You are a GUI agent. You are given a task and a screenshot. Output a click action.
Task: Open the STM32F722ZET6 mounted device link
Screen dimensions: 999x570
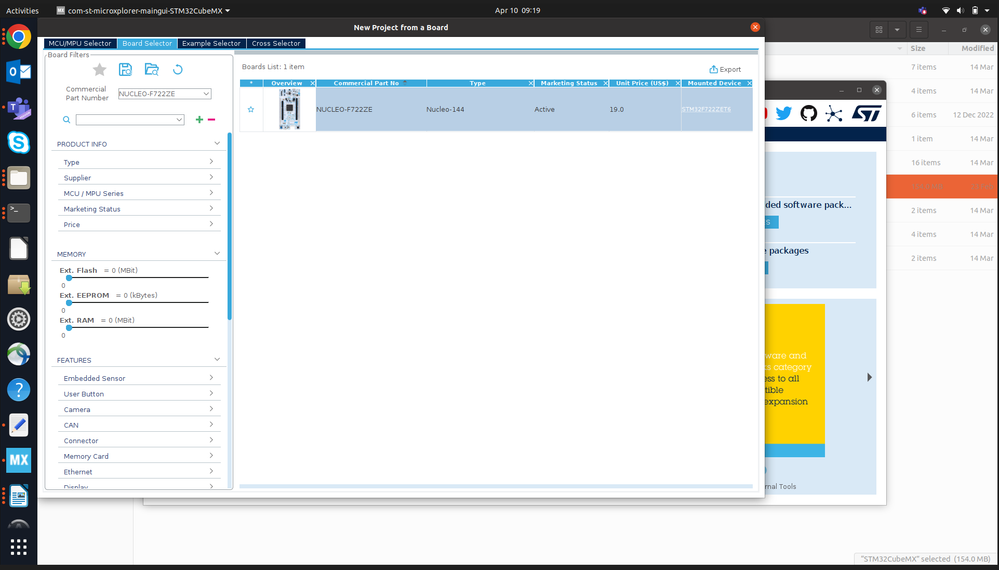coord(706,110)
